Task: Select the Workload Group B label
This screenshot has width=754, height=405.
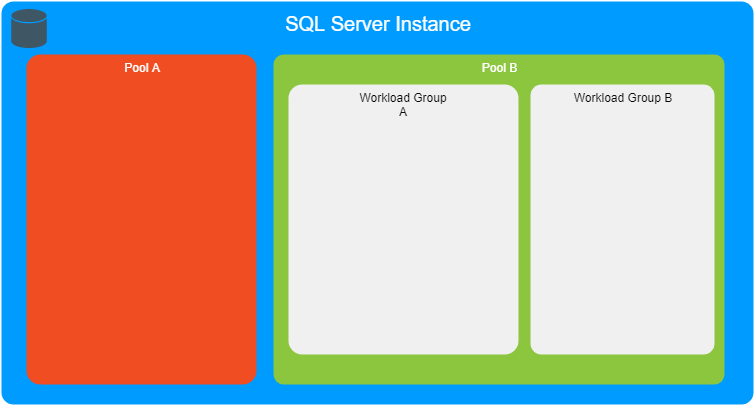Action: pos(622,98)
